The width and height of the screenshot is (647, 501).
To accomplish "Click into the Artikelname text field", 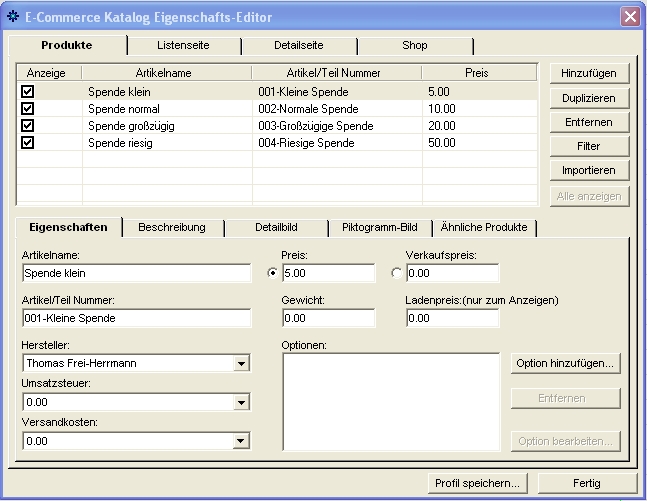I will tap(136, 272).
